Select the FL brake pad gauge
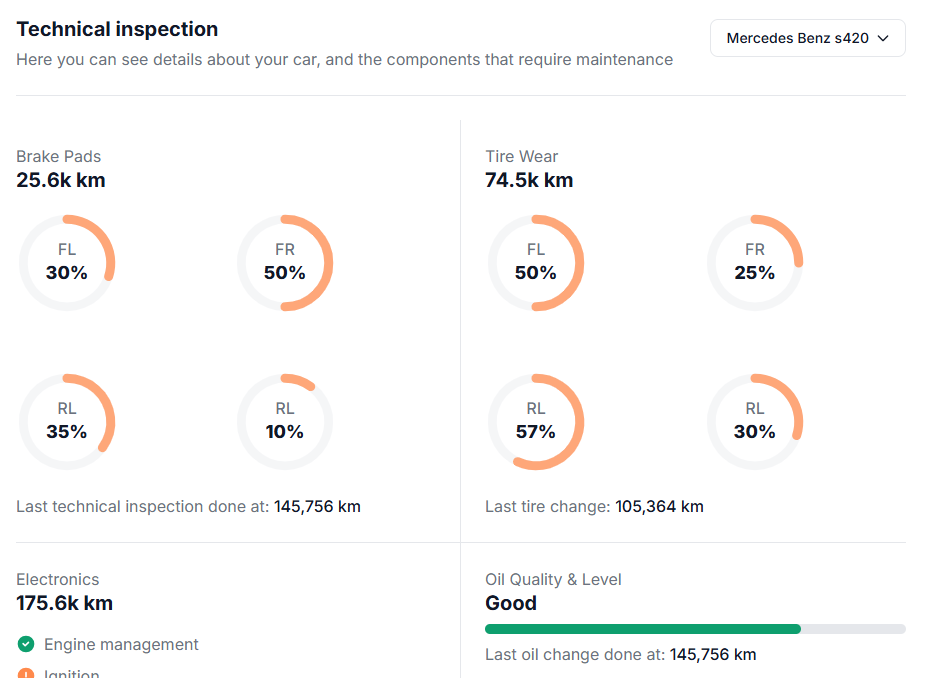This screenshot has height=678, width=927. tap(67, 262)
